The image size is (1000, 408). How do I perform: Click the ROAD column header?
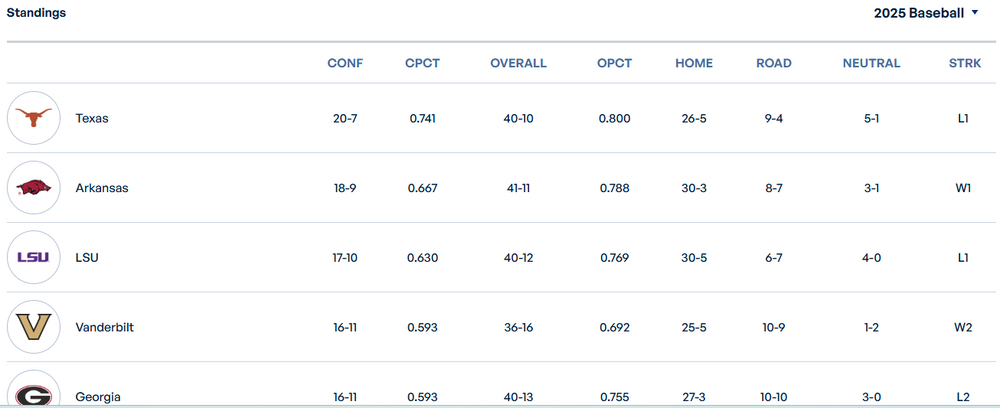[774, 63]
